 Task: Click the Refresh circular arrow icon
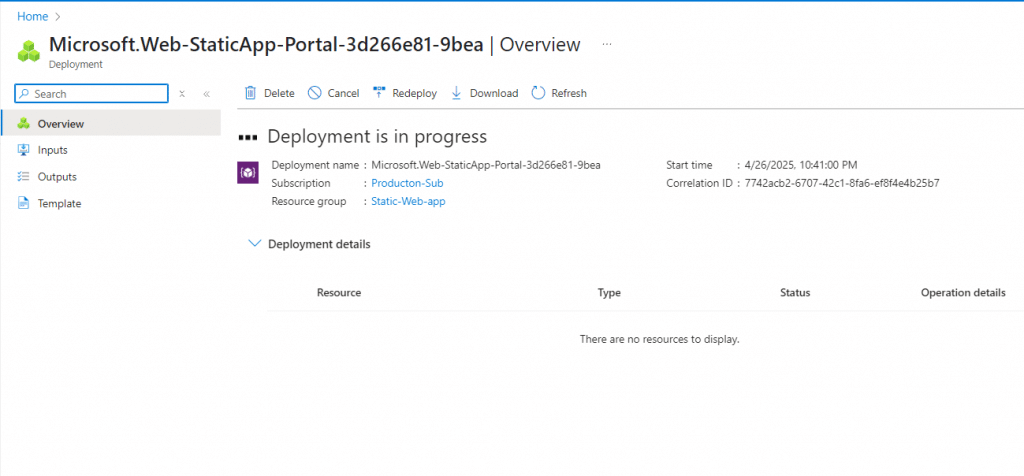click(538, 93)
